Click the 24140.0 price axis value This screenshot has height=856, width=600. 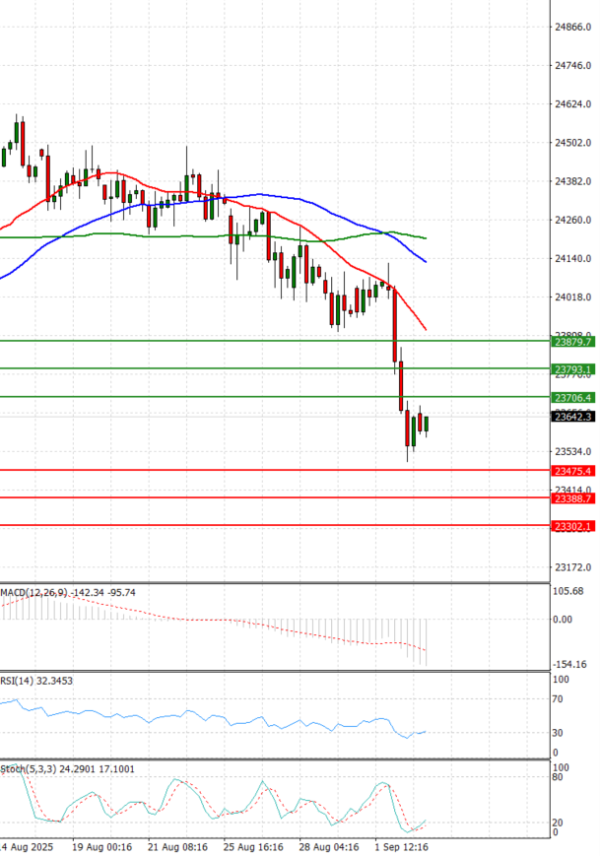(573, 259)
